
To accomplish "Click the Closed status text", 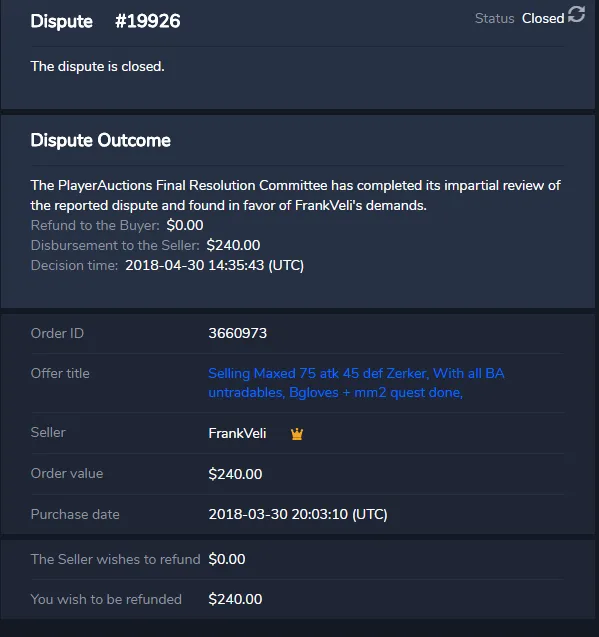I will point(543,18).
